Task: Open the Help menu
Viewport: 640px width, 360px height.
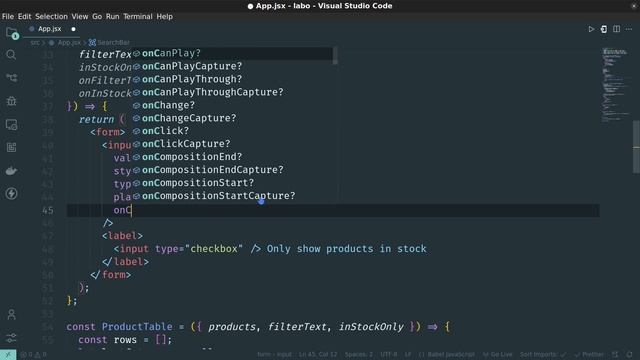Action: 164,16
